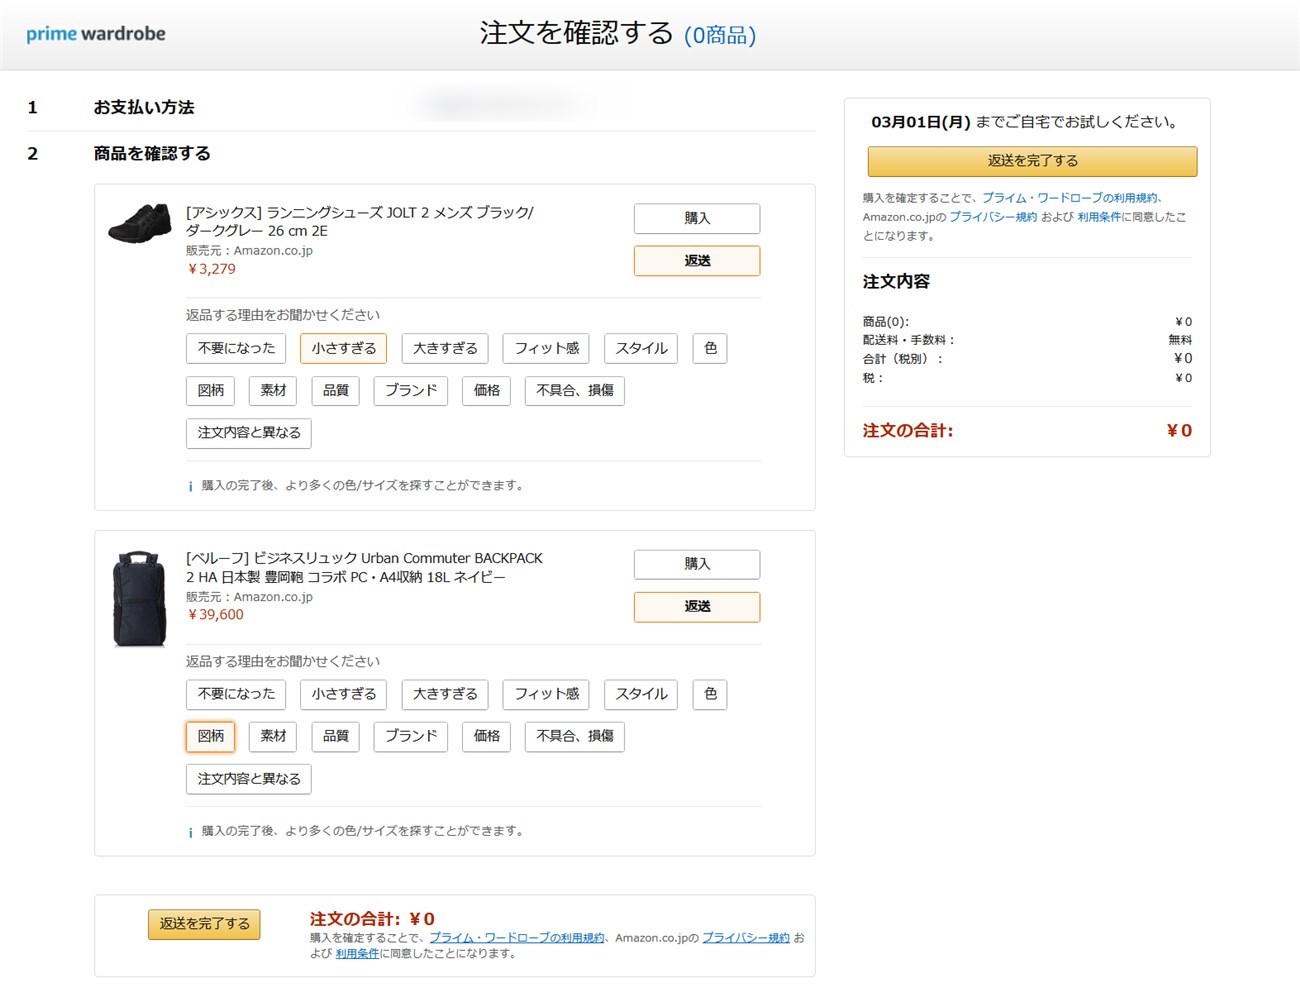The image size is (1300, 987).
Task: Open the ASICS running shoes thumbnail
Action: click(x=140, y=222)
